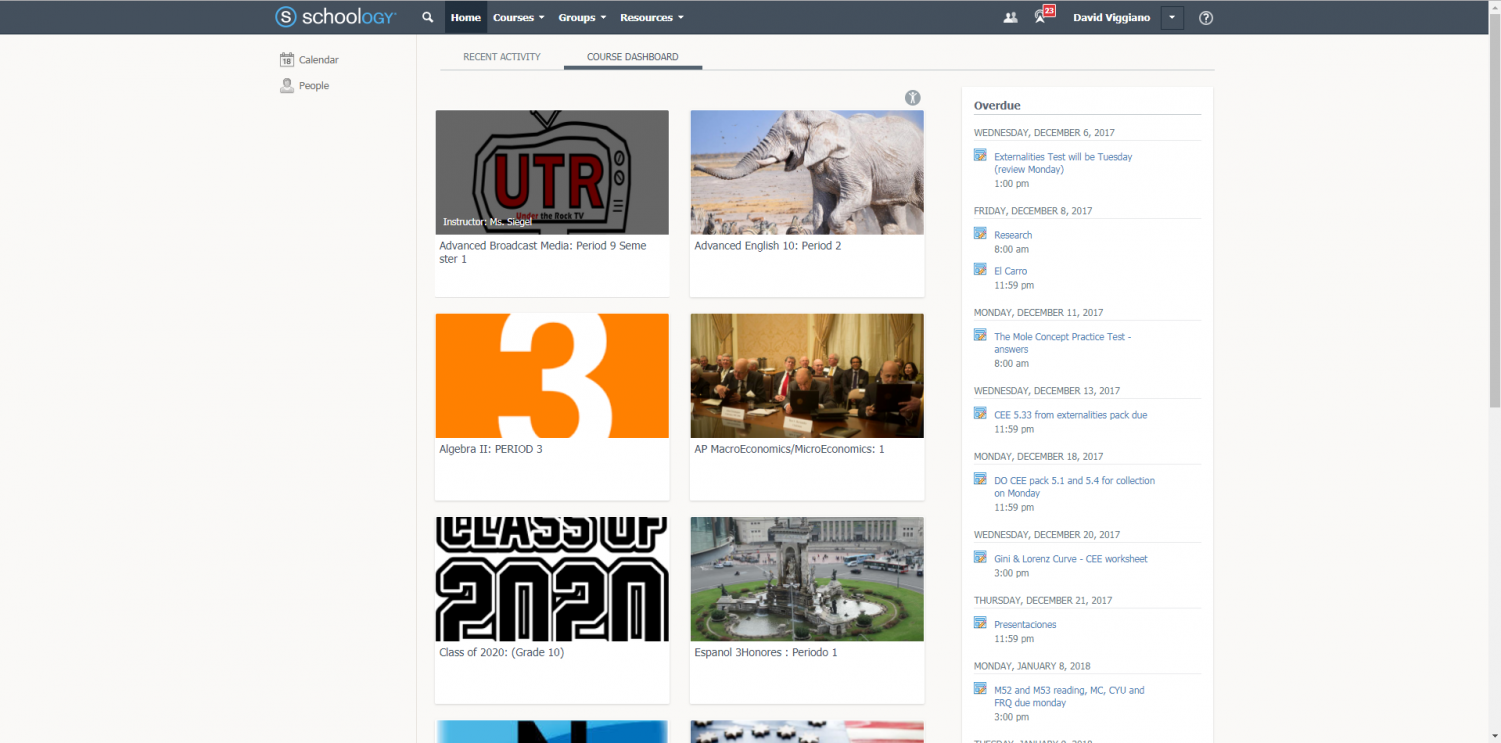Go to Home in top navigation
The image size is (1501, 743).
pyautogui.click(x=465, y=17)
